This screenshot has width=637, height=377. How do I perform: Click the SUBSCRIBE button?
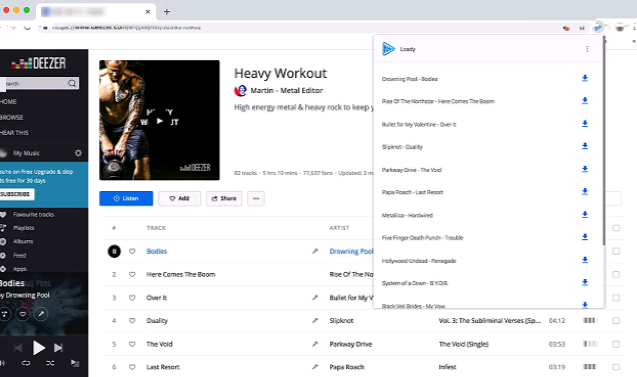click(x=16, y=194)
